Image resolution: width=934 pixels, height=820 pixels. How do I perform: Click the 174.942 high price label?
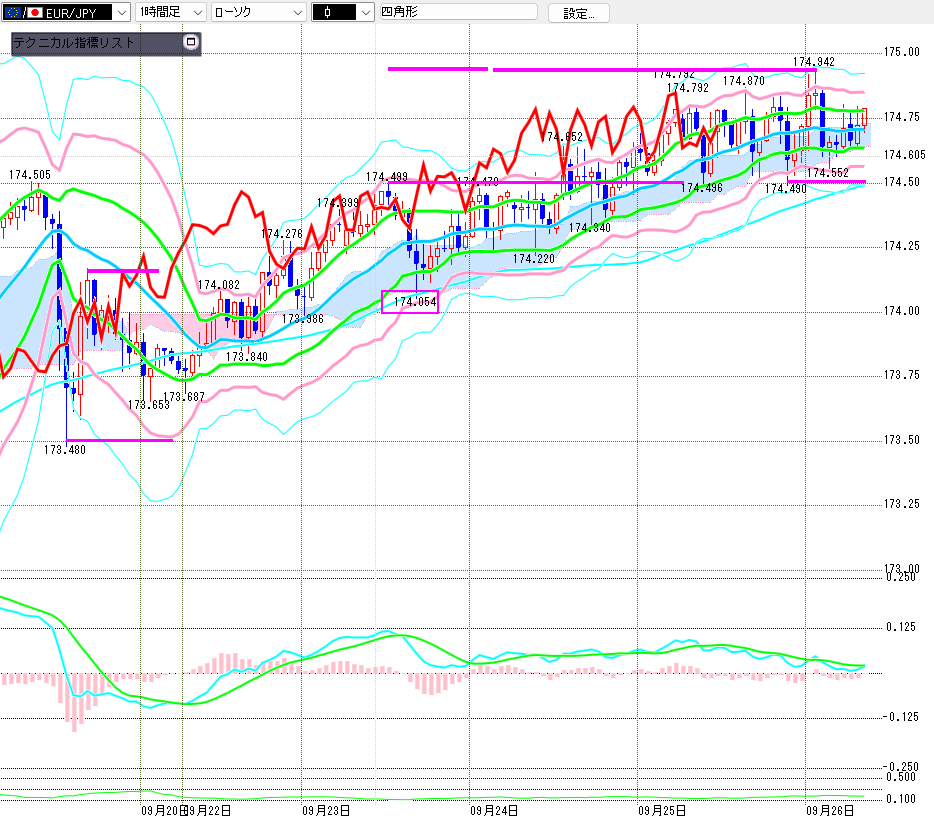pos(813,62)
